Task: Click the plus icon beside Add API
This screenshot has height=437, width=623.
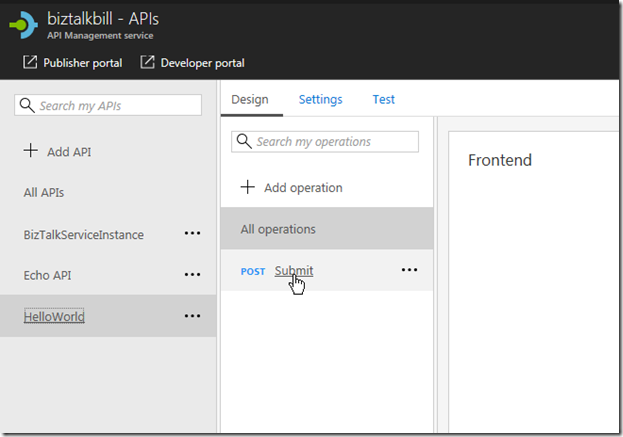Action: click(31, 151)
